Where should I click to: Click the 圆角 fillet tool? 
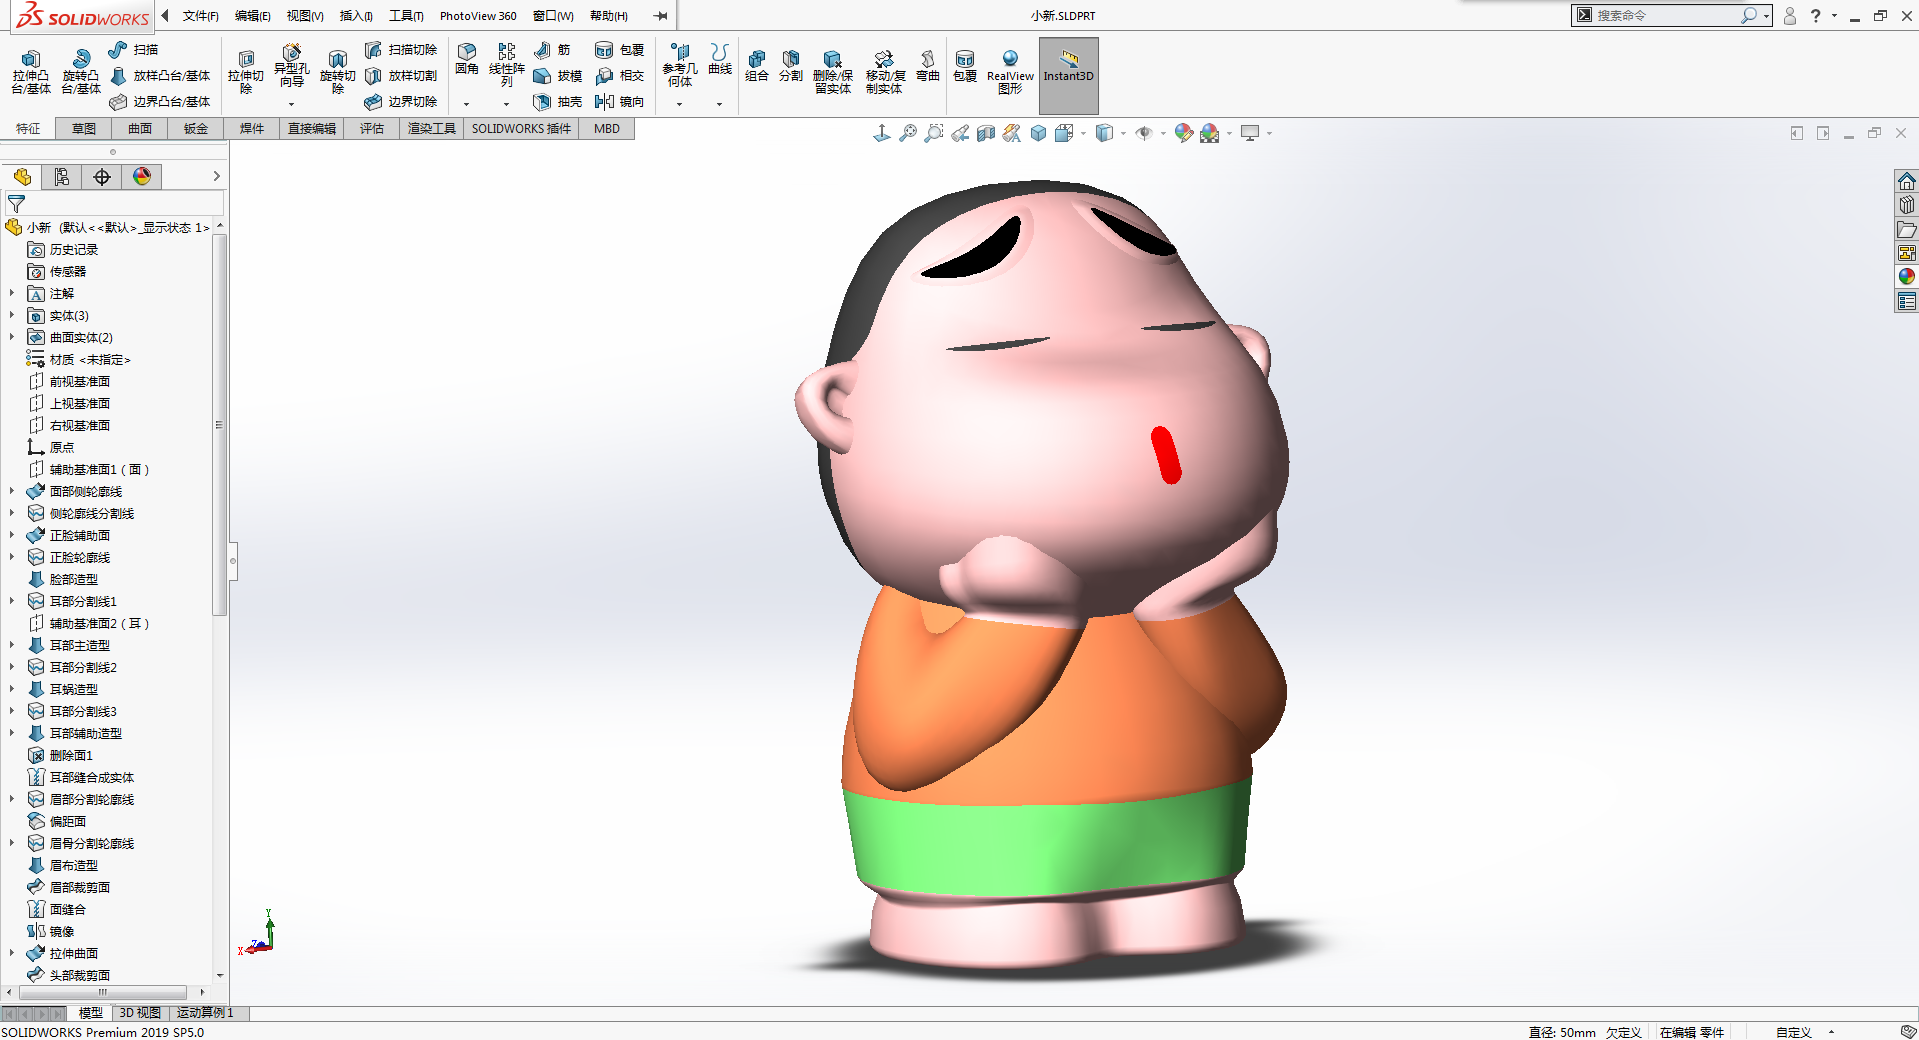pyautogui.click(x=467, y=59)
